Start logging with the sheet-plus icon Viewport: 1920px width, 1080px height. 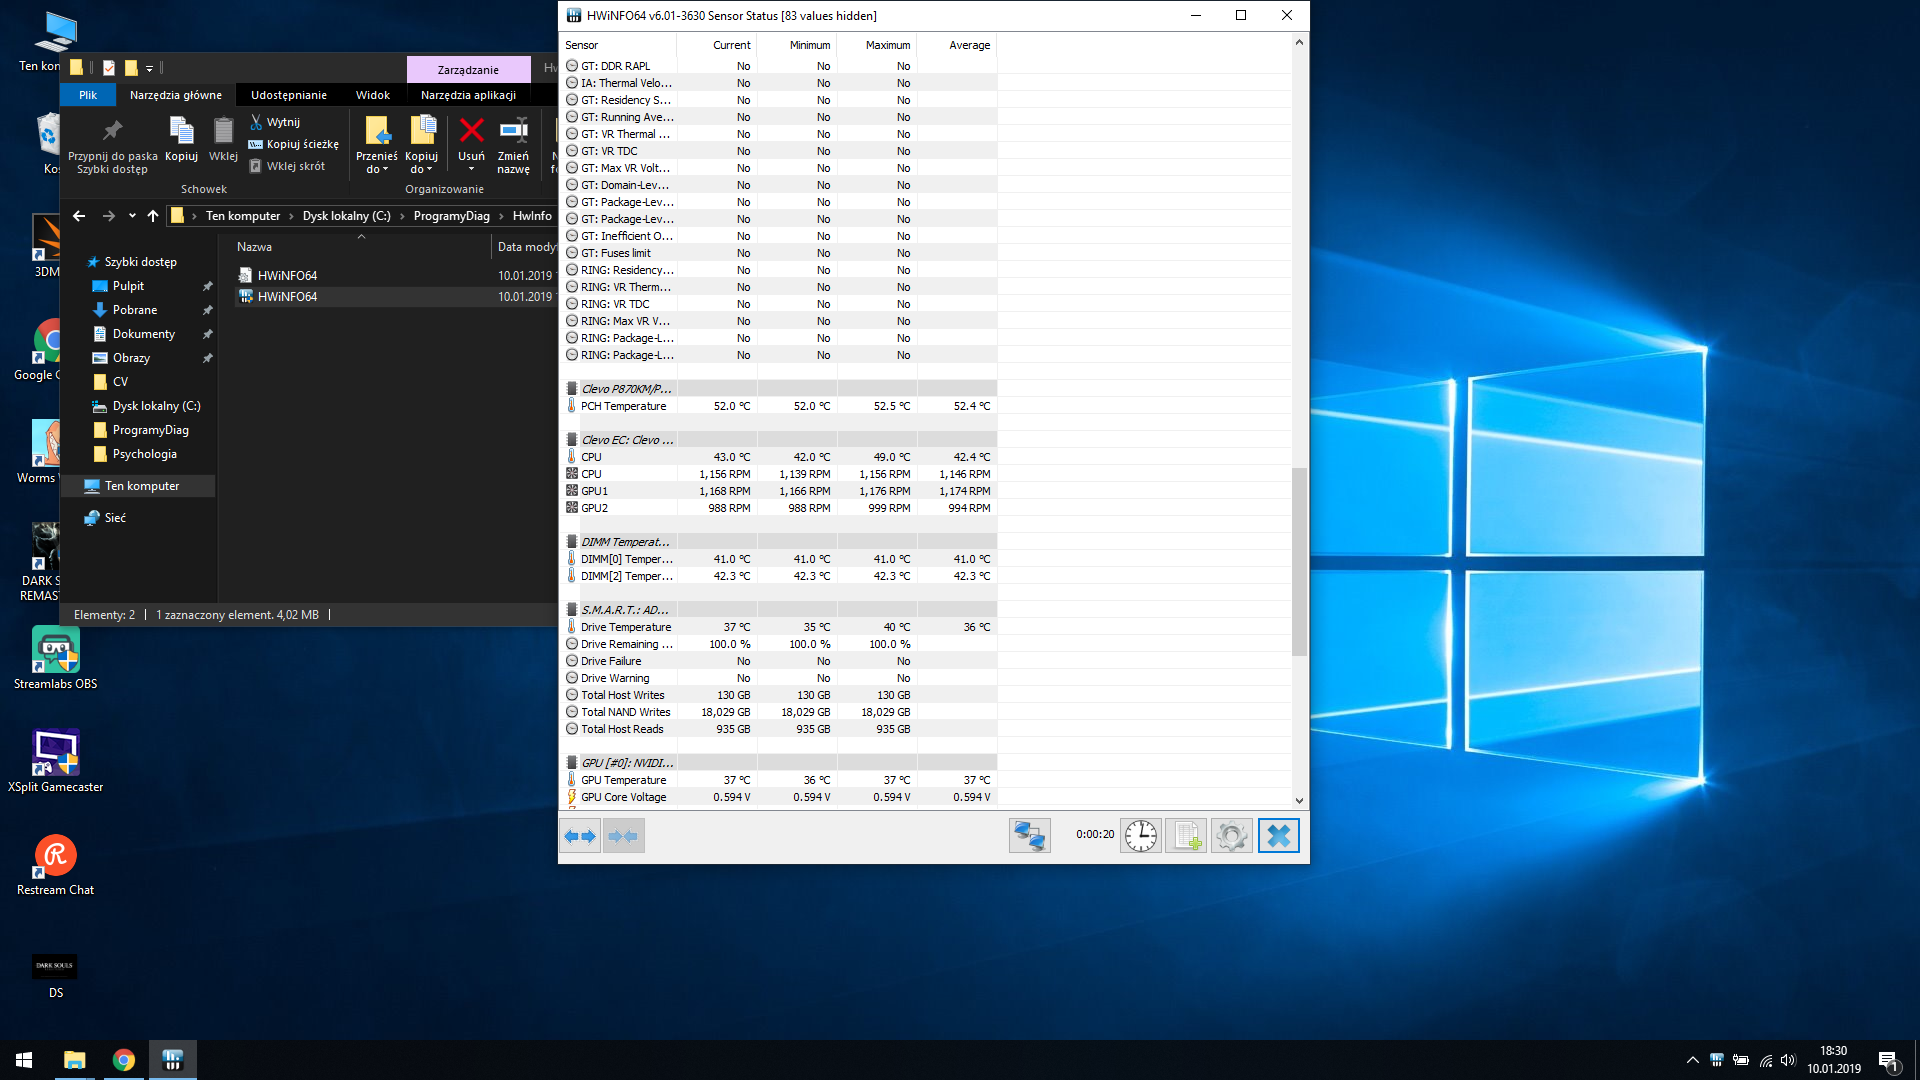[x=1186, y=836]
